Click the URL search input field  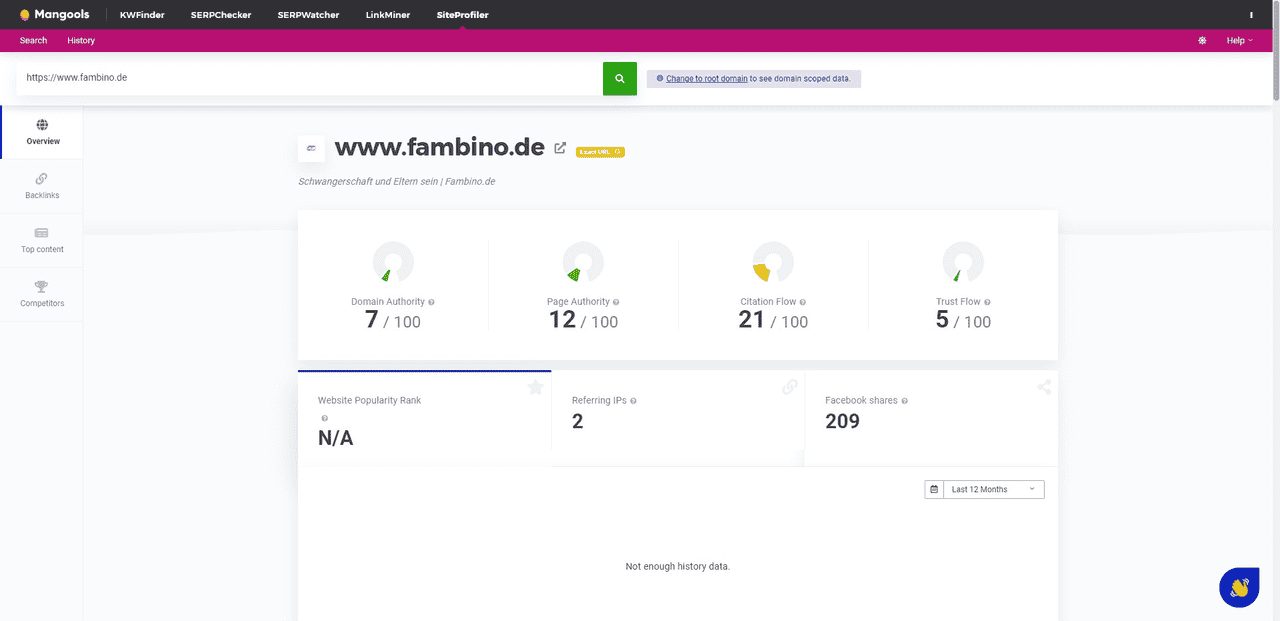pos(310,78)
